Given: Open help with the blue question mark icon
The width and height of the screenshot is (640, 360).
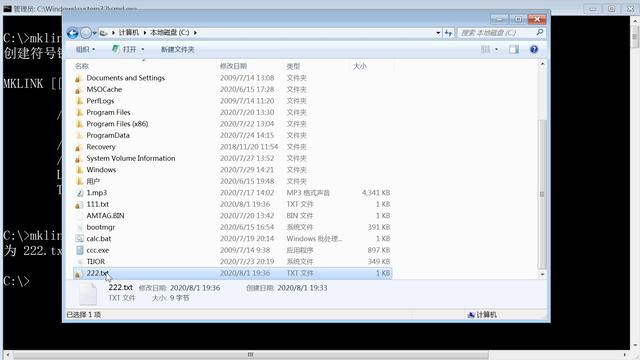Looking at the screenshot, I should 534,49.
